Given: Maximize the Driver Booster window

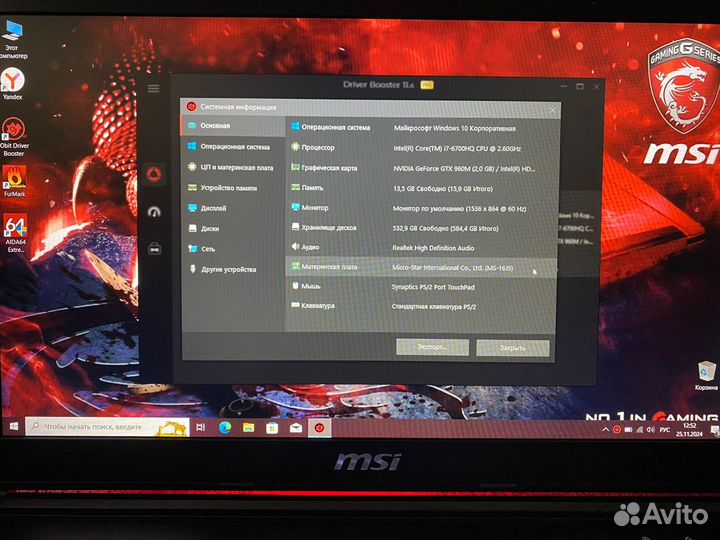Looking at the screenshot, I should pos(580,86).
